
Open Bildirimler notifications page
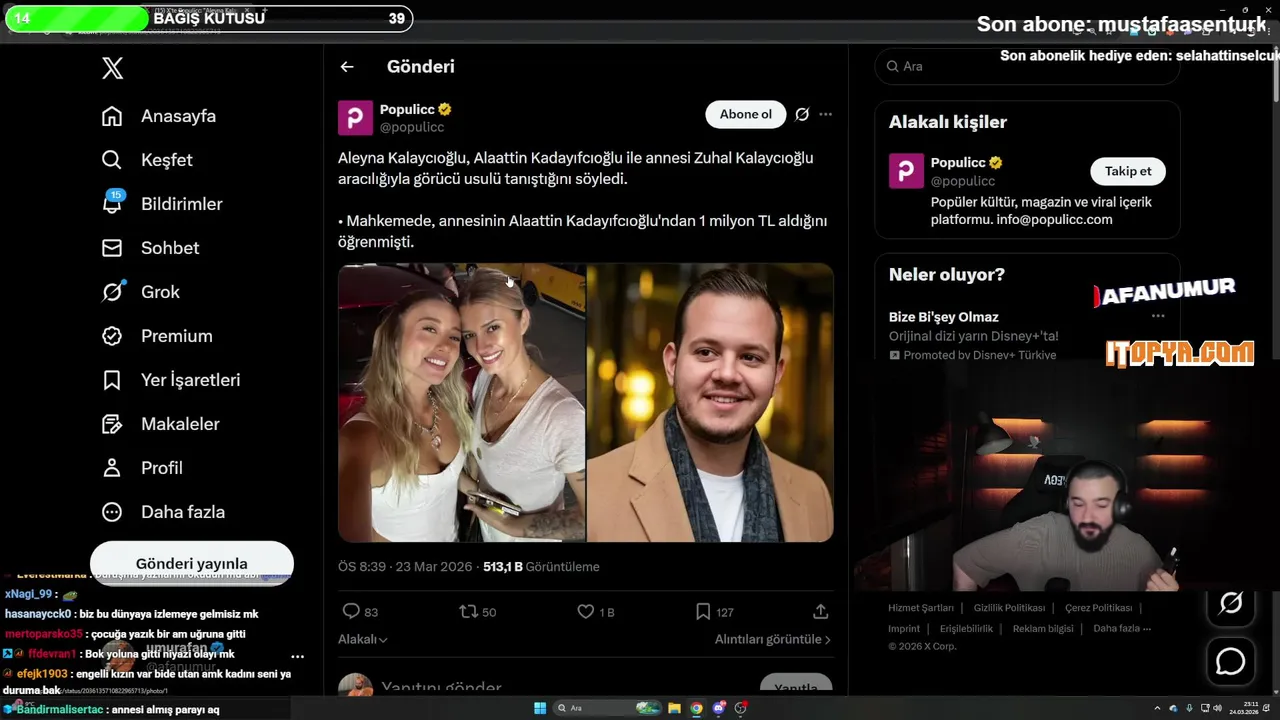162,204
